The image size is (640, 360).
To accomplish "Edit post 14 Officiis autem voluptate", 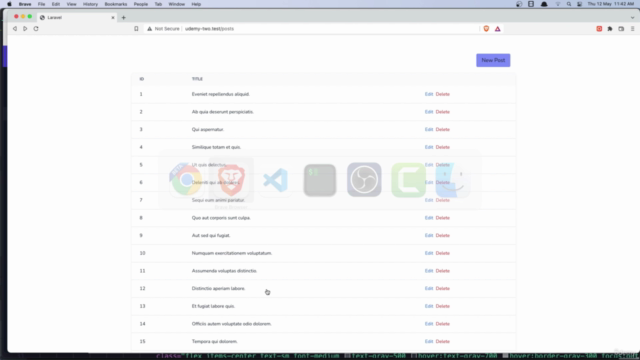I will [x=429, y=324].
